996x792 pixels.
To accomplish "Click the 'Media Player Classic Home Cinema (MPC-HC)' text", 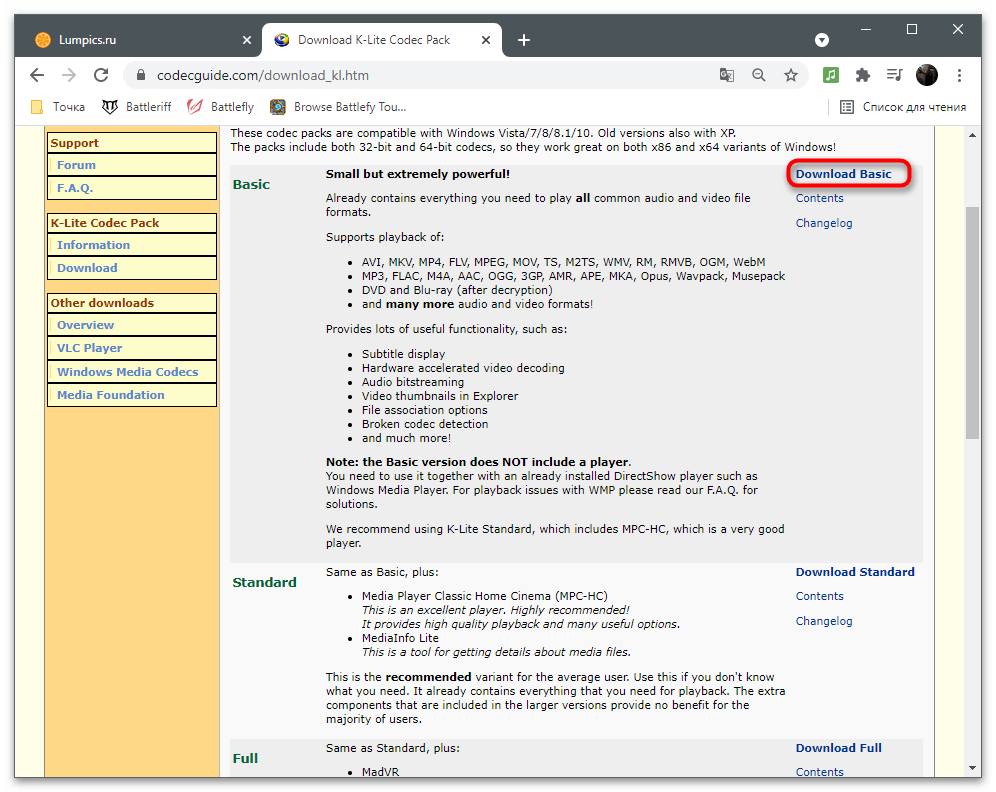I will click(x=485, y=596).
